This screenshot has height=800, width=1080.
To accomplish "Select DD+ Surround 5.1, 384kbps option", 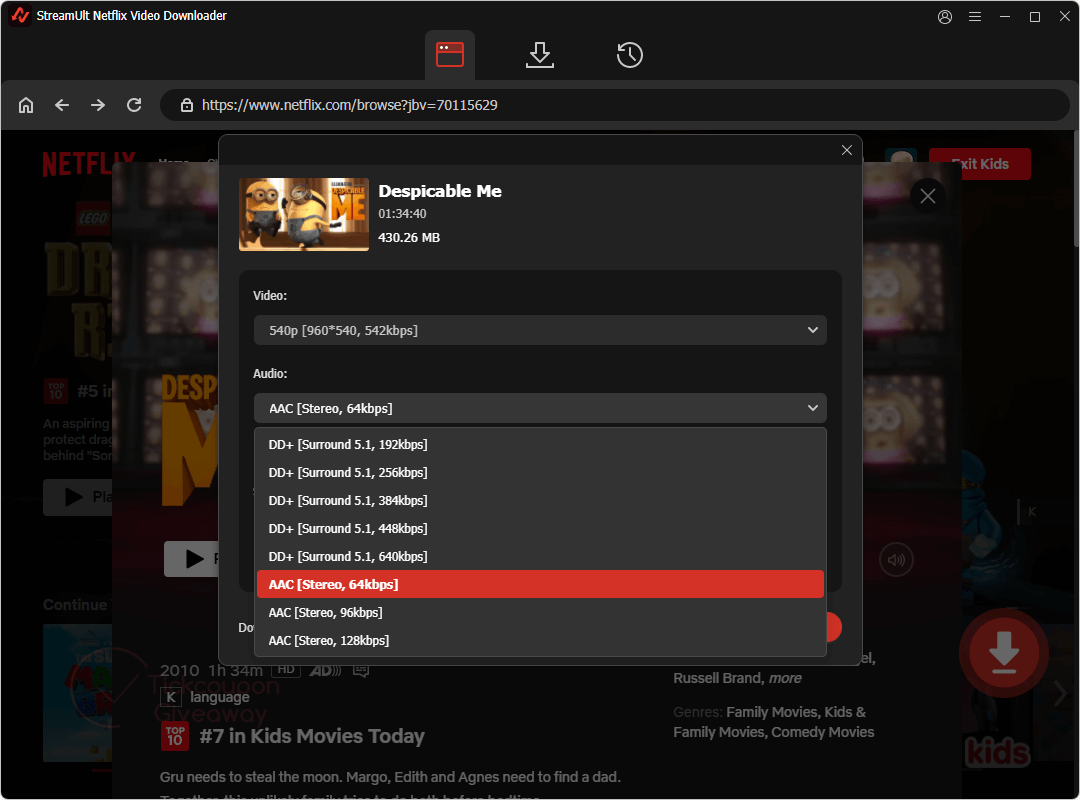I will coord(540,501).
